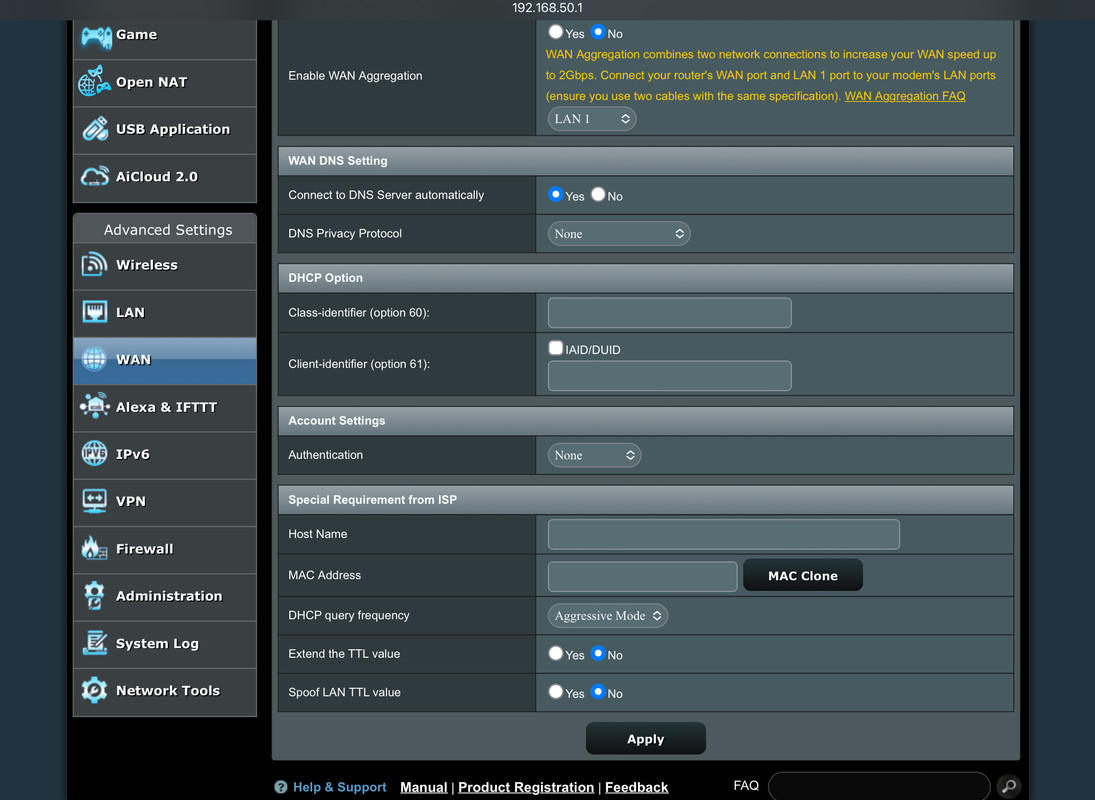The width and height of the screenshot is (1095, 800).
Task: Click the Client-identifier (option 61) text field
Action: coord(670,376)
